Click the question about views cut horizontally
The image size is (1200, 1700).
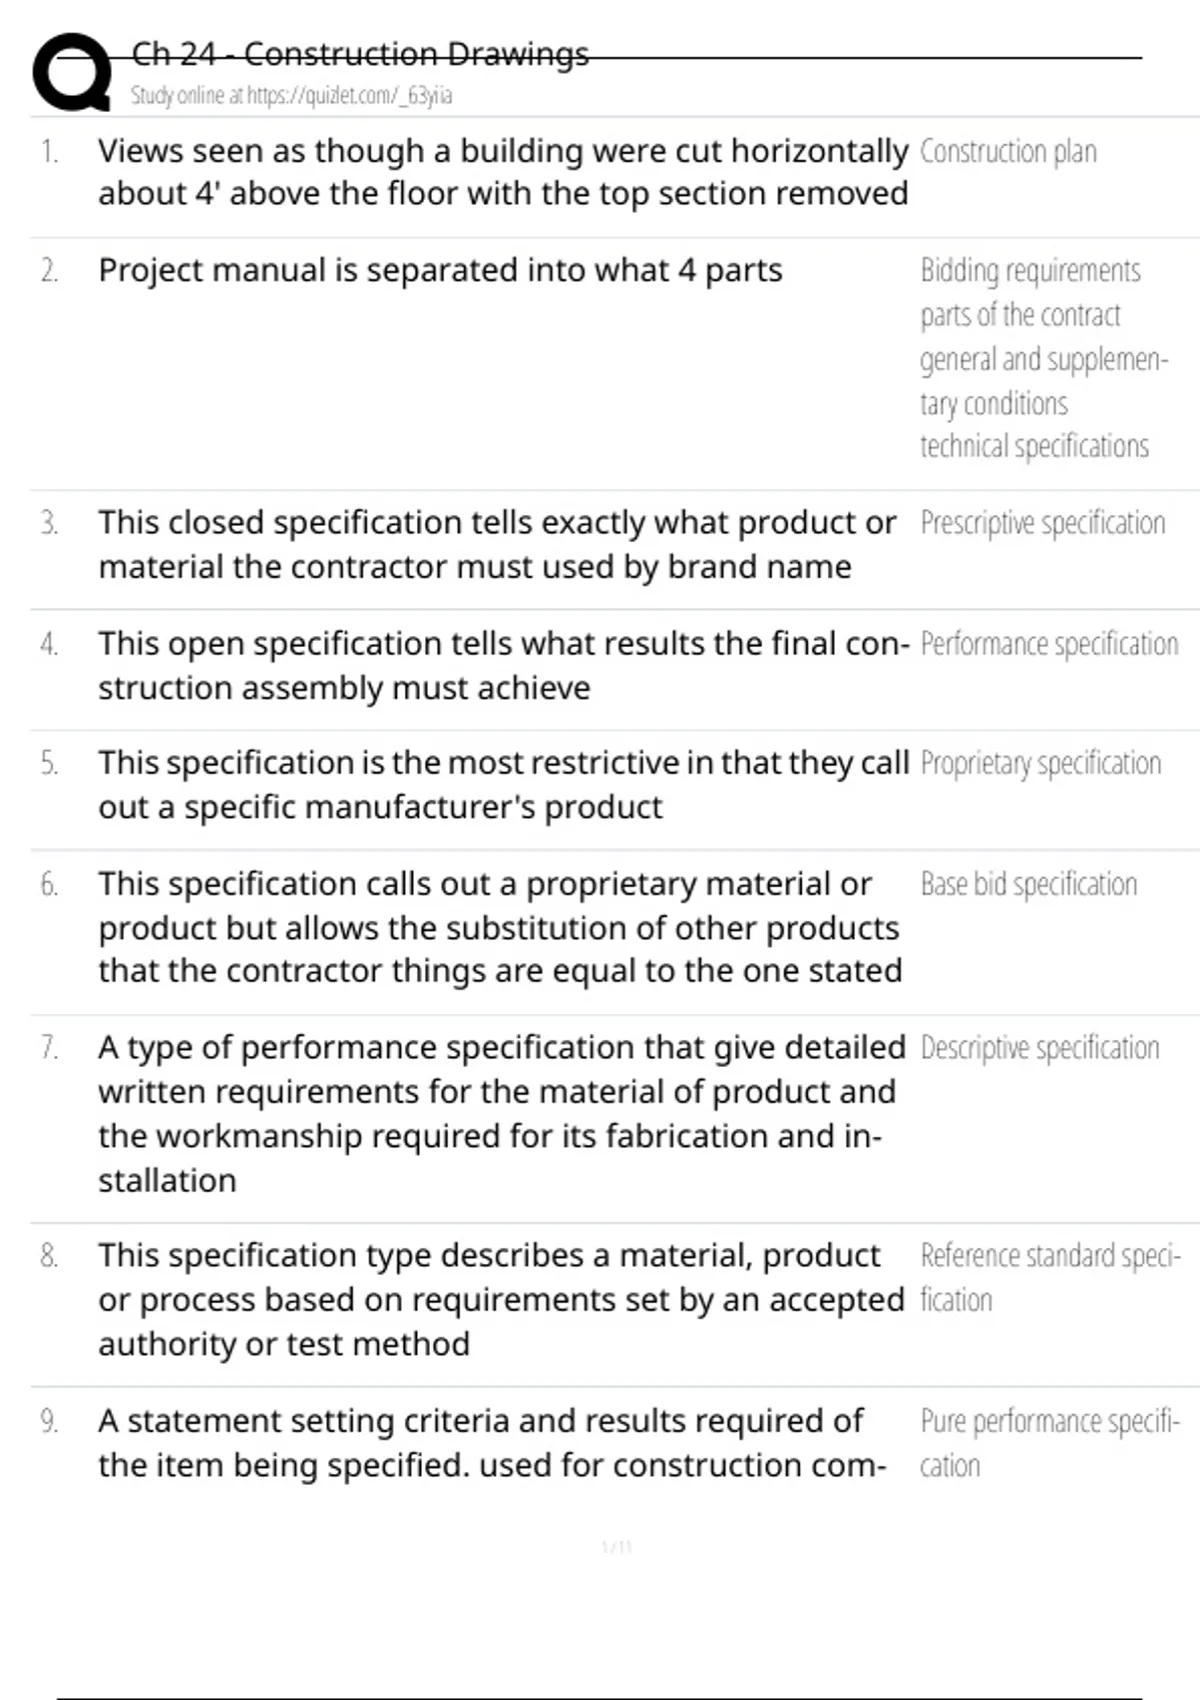coord(503,172)
